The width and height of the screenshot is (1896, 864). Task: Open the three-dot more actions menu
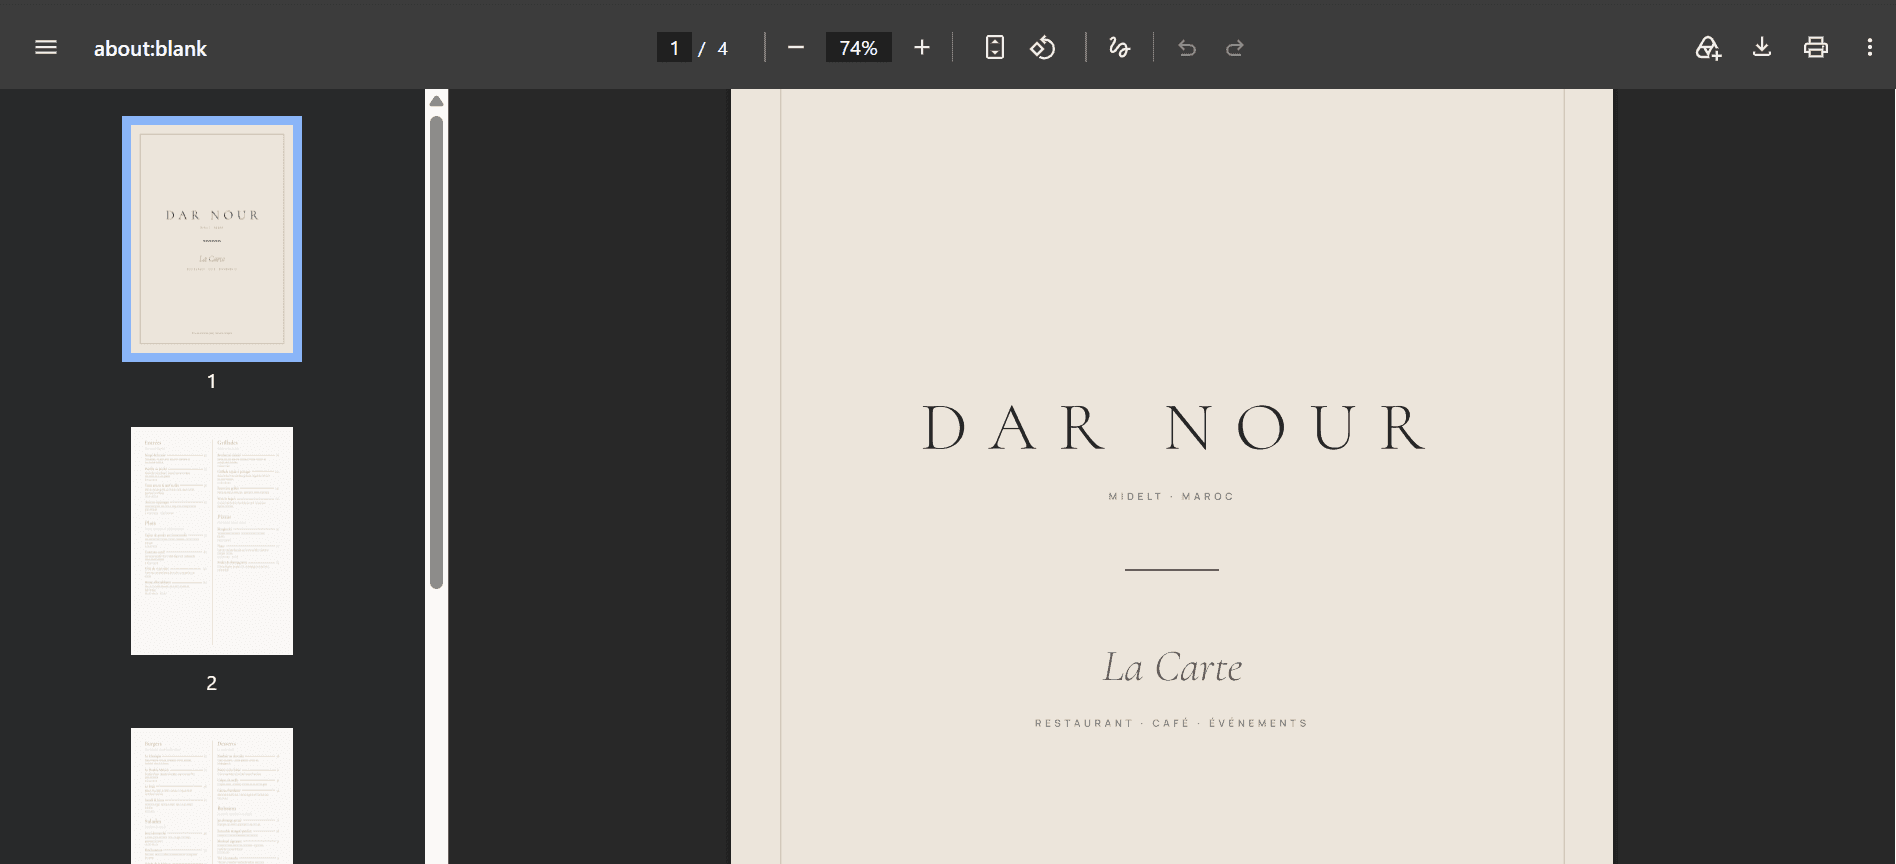click(x=1870, y=48)
